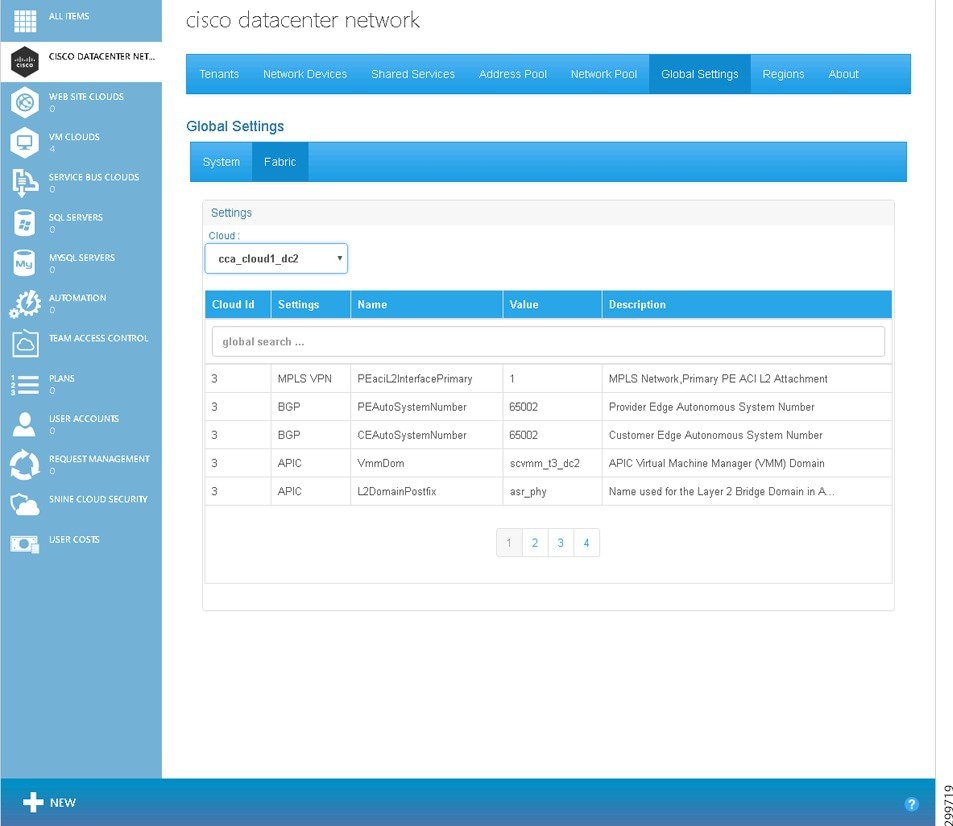Screen dimensions: 953x826
Task: Open the User Accounts person icon
Action: pyautogui.click(x=25, y=424)
